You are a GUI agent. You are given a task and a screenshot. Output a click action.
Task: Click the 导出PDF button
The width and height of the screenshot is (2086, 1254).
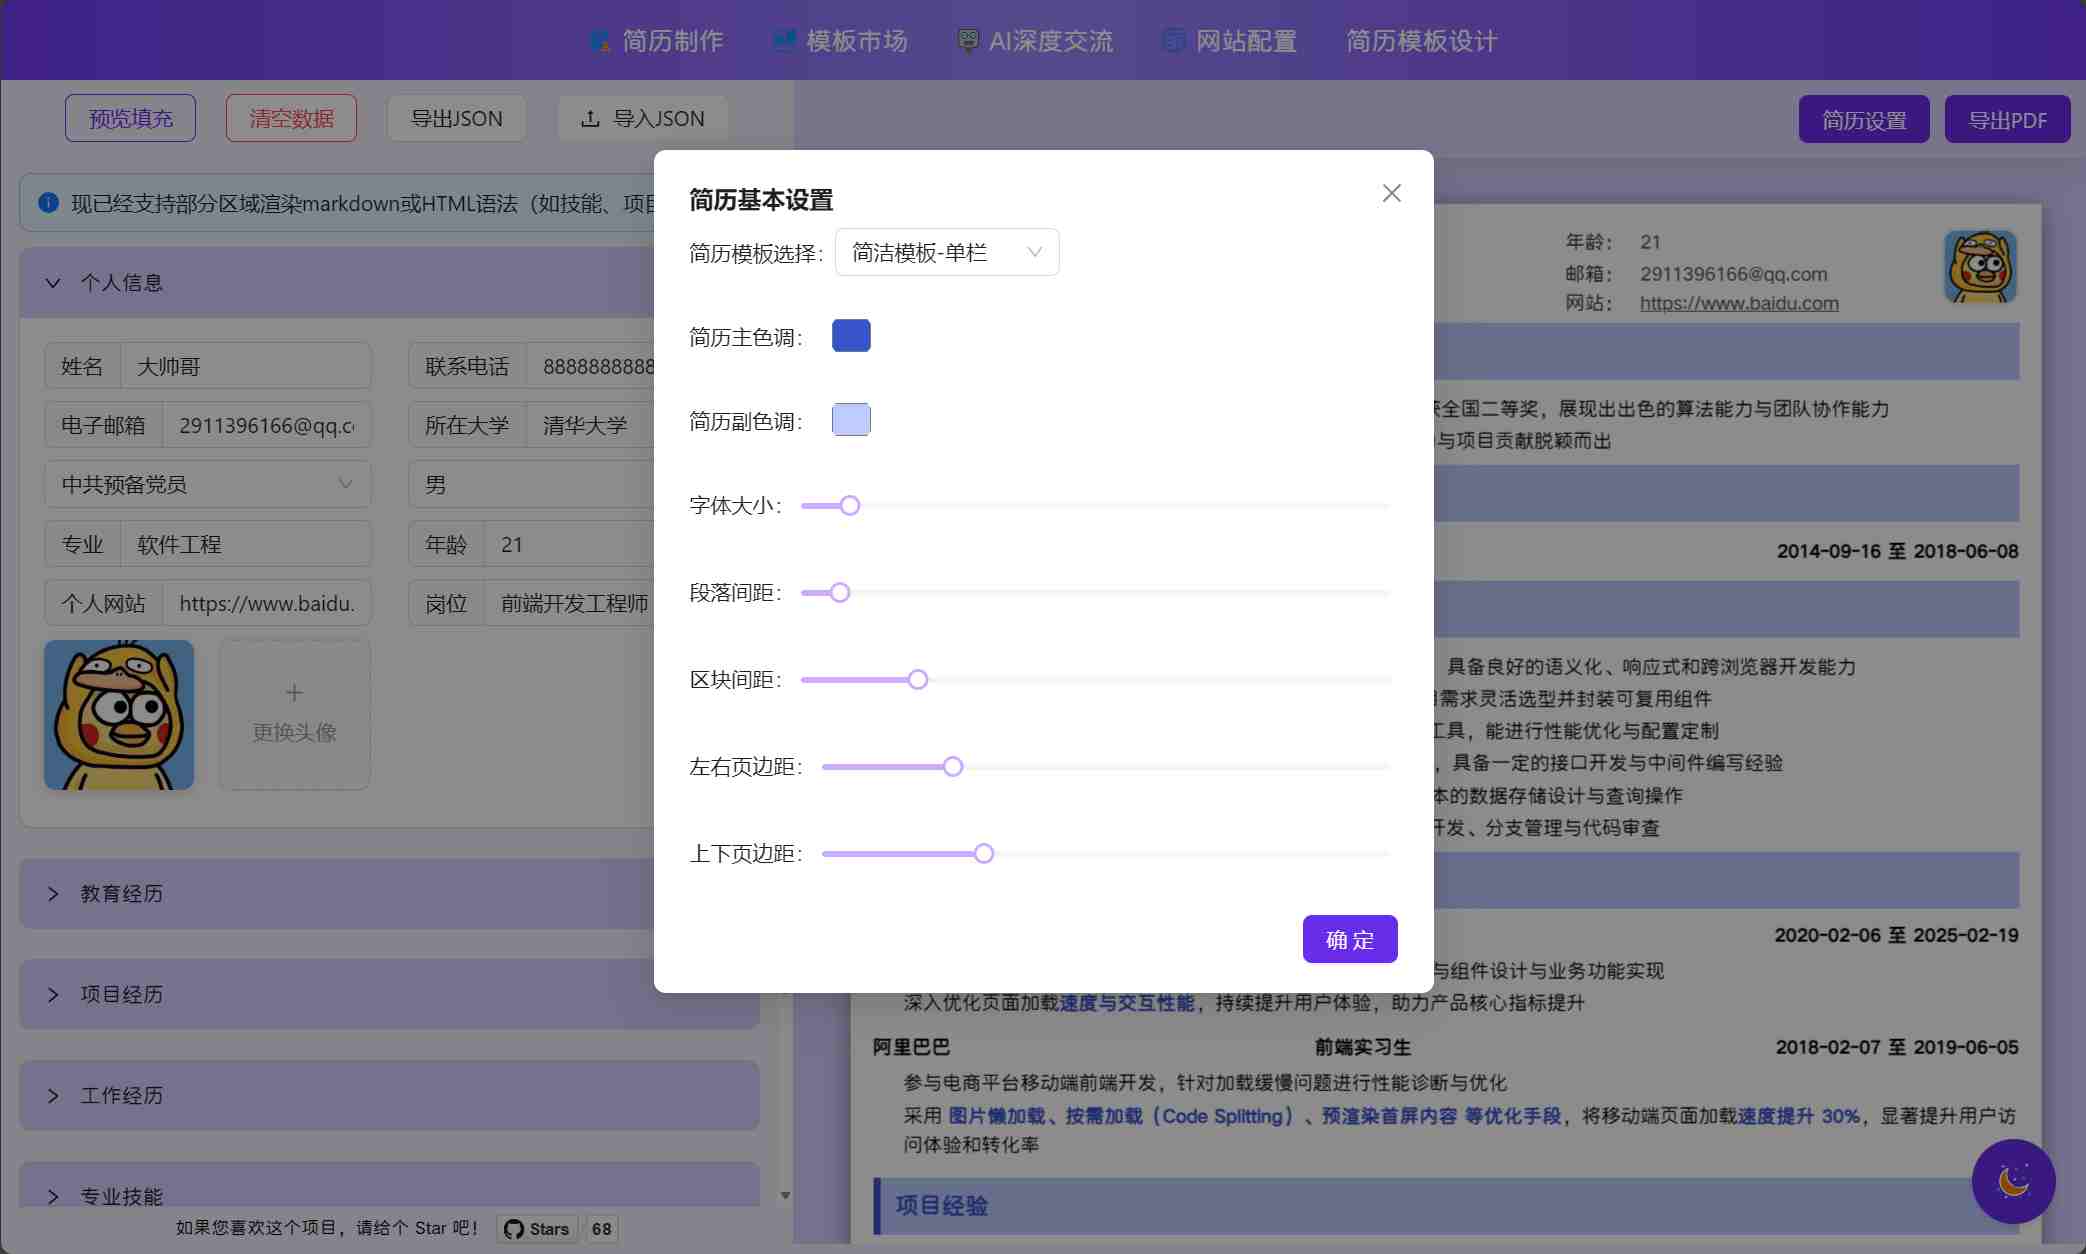[x=2006, y=120]
